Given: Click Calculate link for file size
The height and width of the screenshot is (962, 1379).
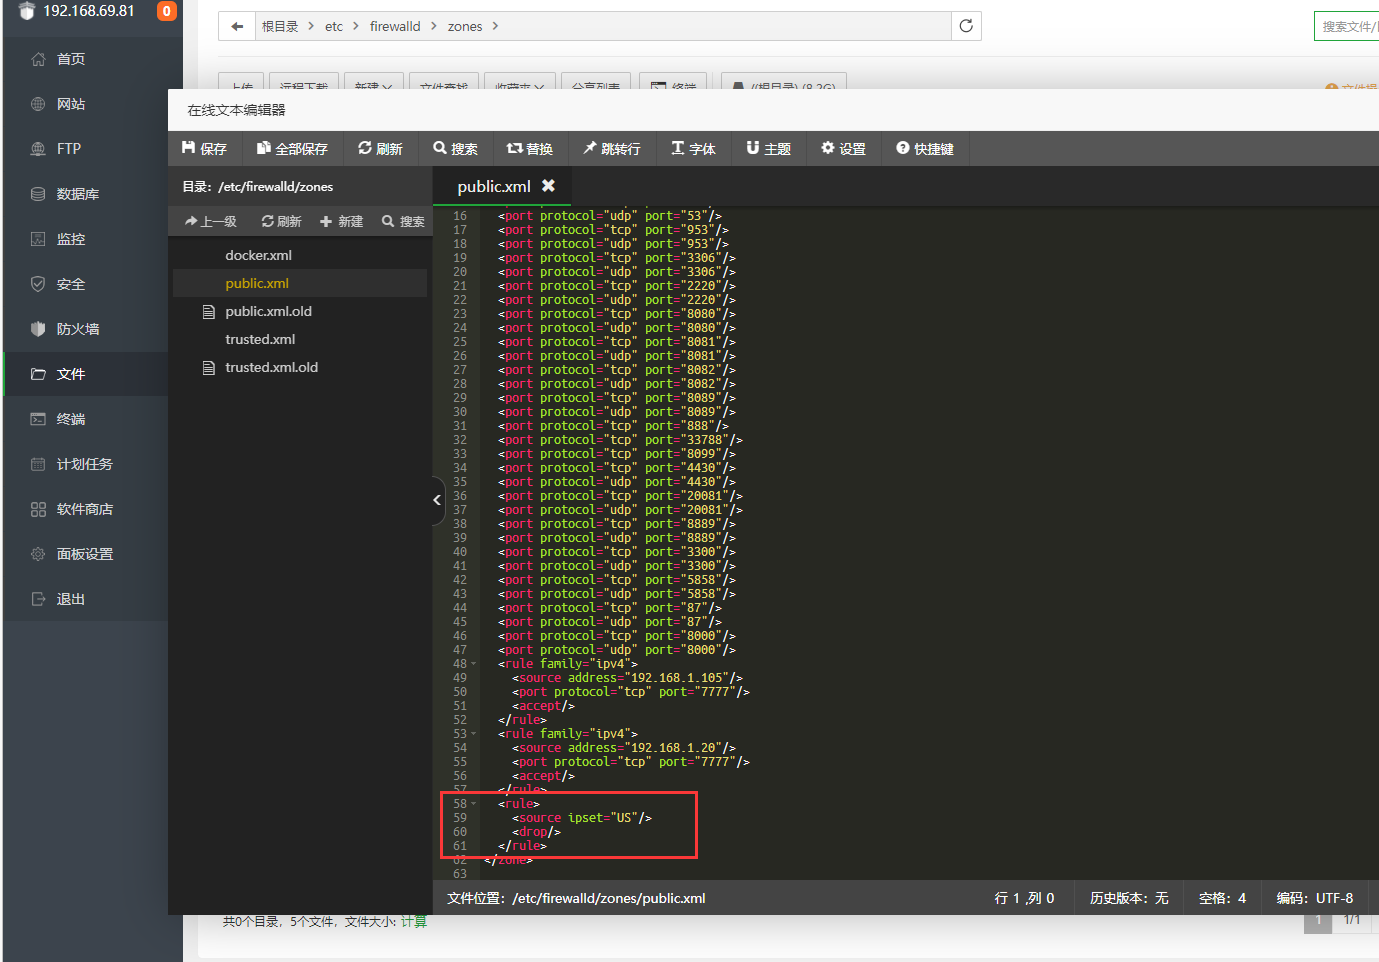Looking at the screenshot, I should click(x=414, y=922).
